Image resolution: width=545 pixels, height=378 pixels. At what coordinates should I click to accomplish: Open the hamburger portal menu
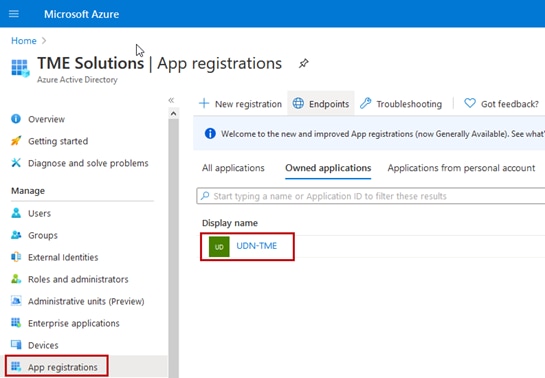(14, 14)
